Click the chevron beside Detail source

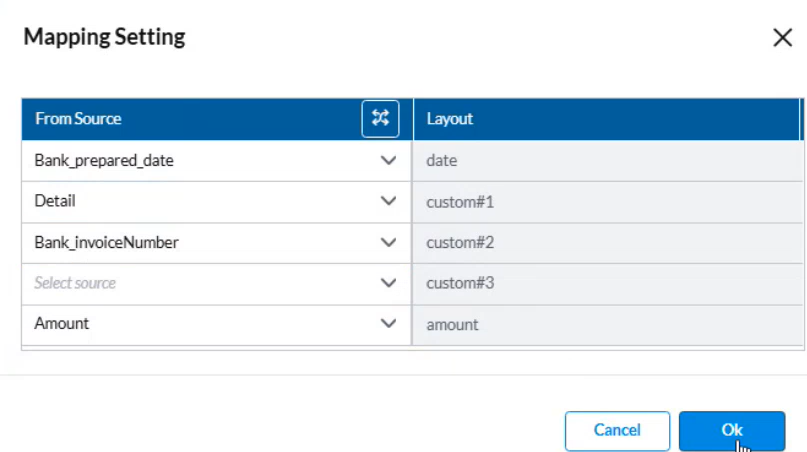[x=389, y=201]
